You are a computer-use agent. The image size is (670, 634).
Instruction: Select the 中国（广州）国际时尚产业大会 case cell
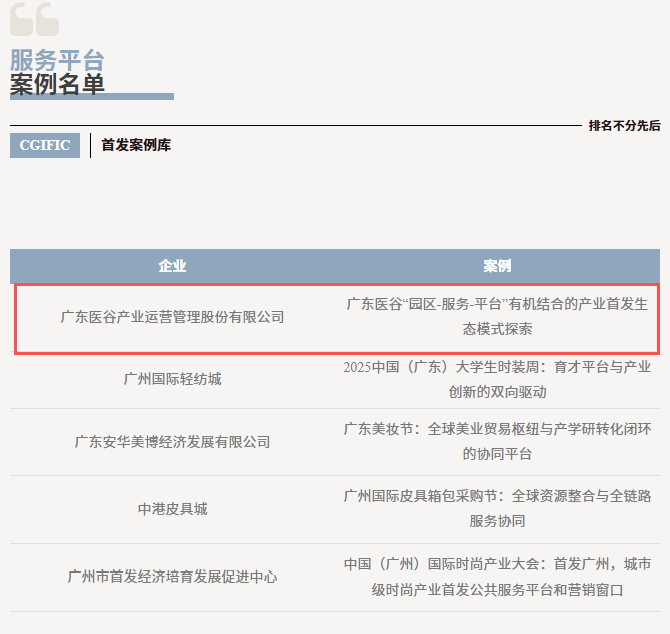point(497,577)
